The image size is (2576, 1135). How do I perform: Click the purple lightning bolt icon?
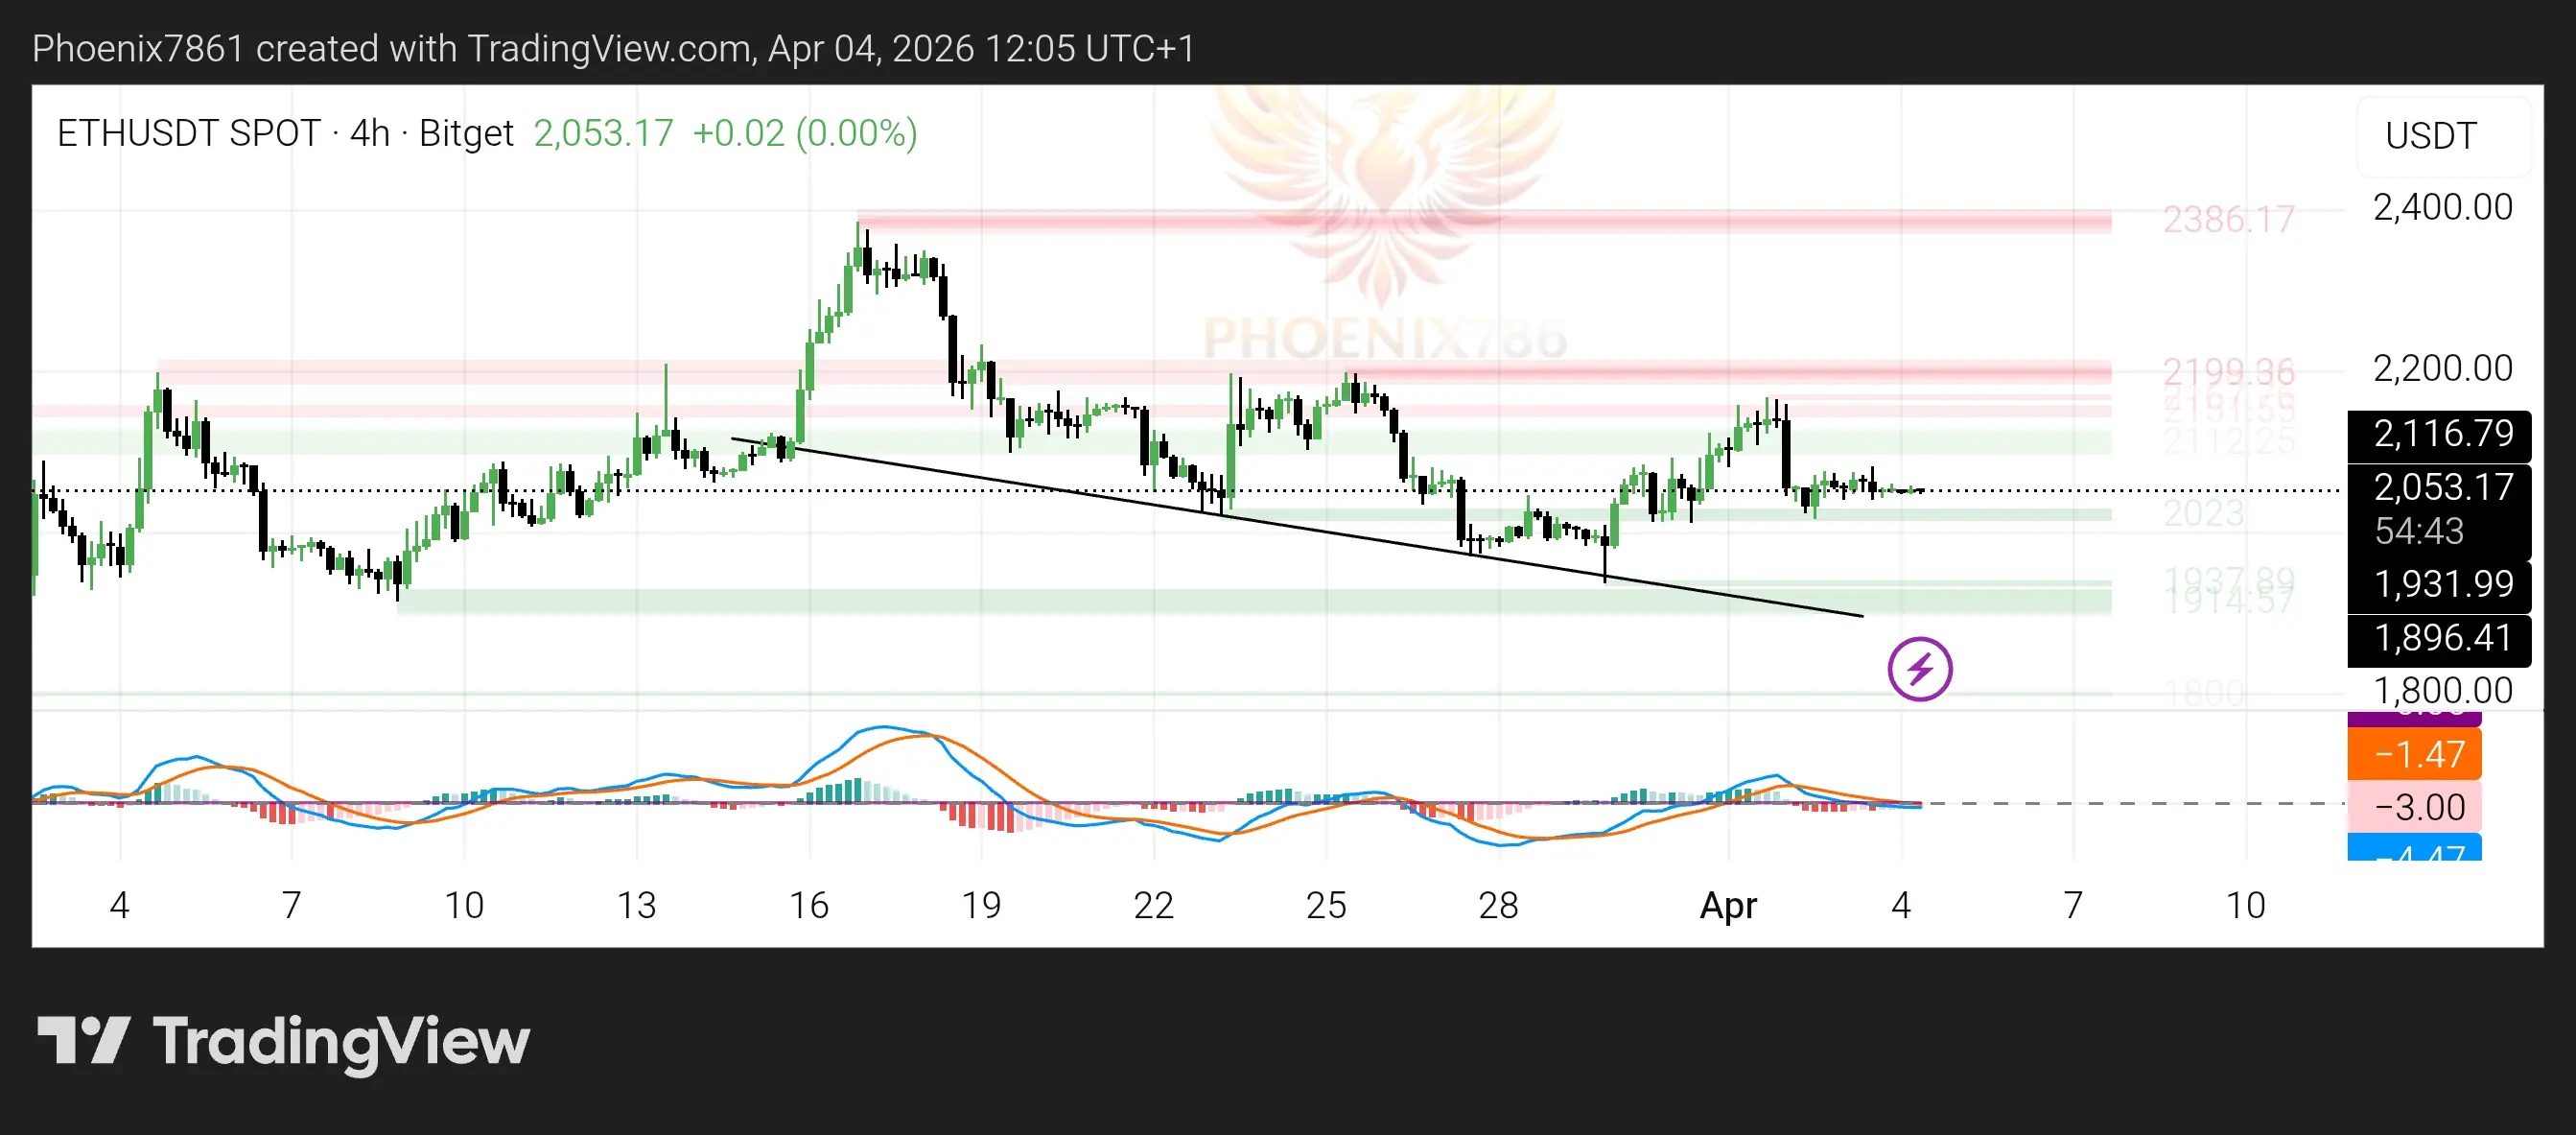click(1919, 668)
